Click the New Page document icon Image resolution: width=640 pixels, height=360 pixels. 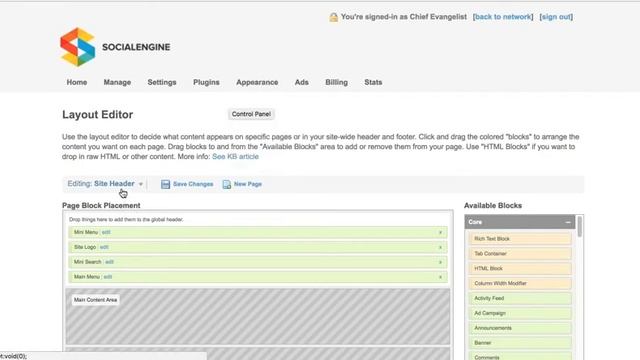click(227, 184)
